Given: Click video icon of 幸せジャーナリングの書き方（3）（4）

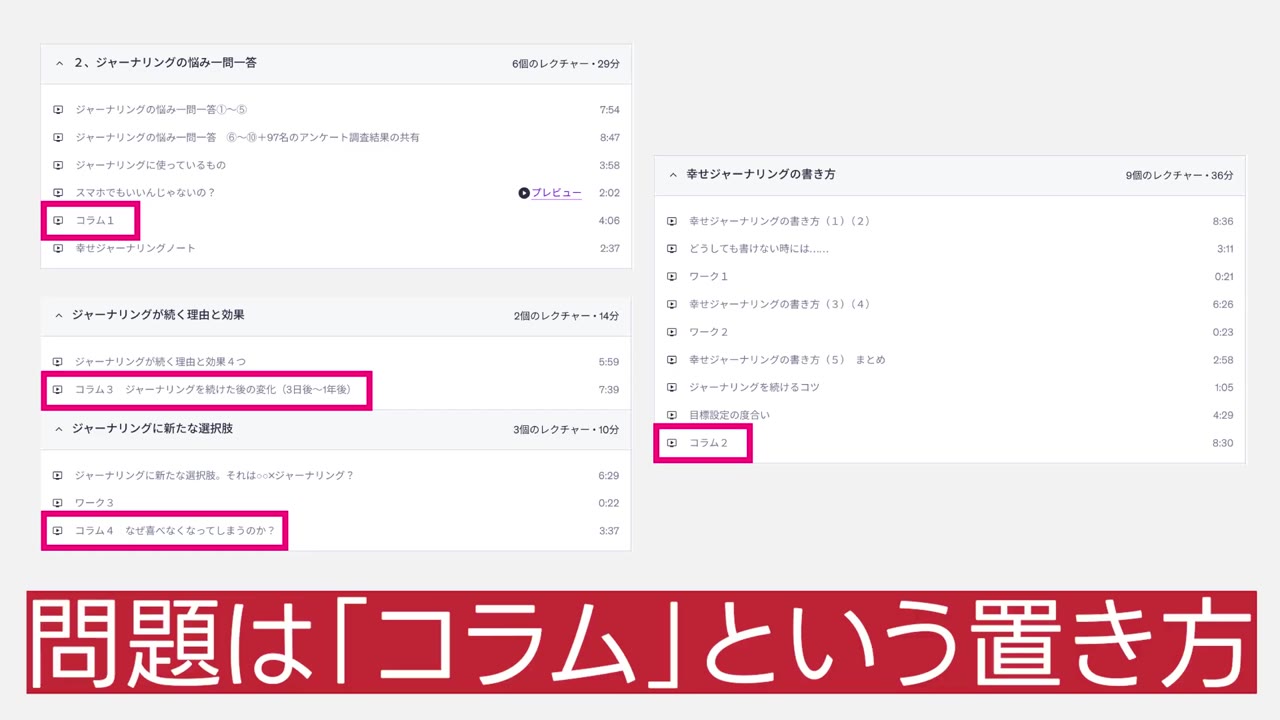Looking at the screenshot, I should [672, 304].
